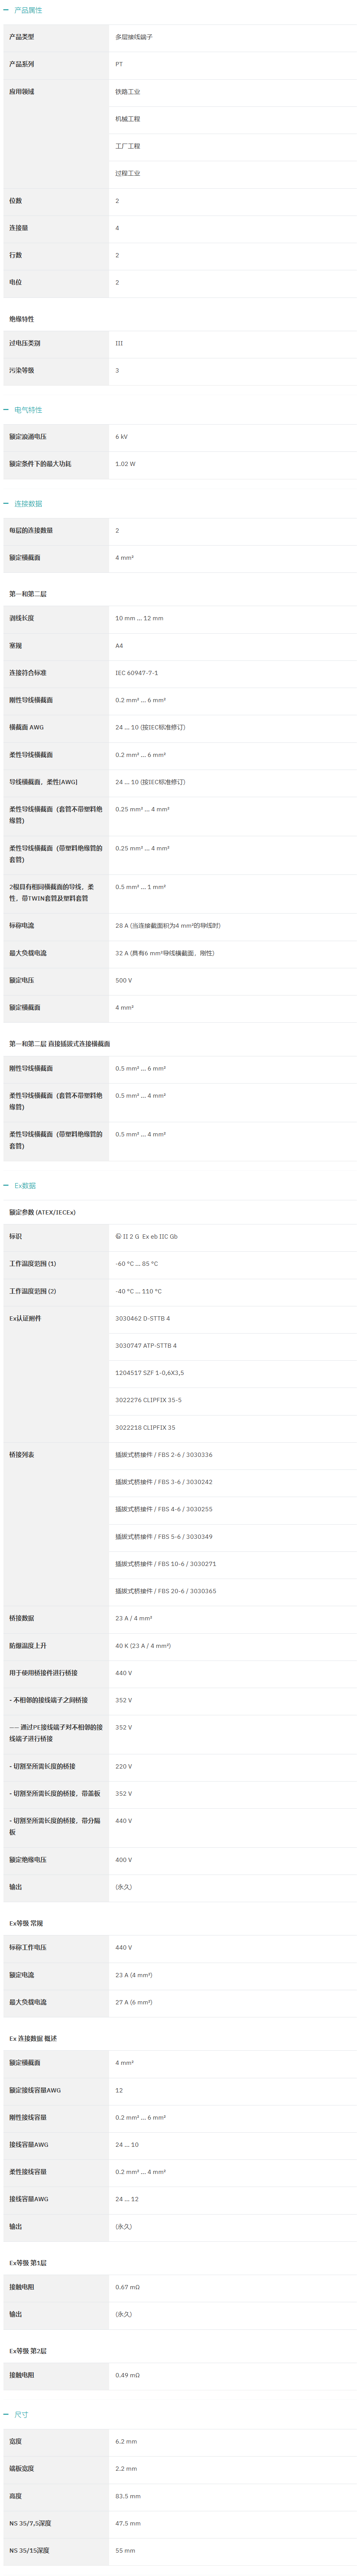Click NS 35/7,5 depth value 47.5 mm

(x=128, y=2523)
